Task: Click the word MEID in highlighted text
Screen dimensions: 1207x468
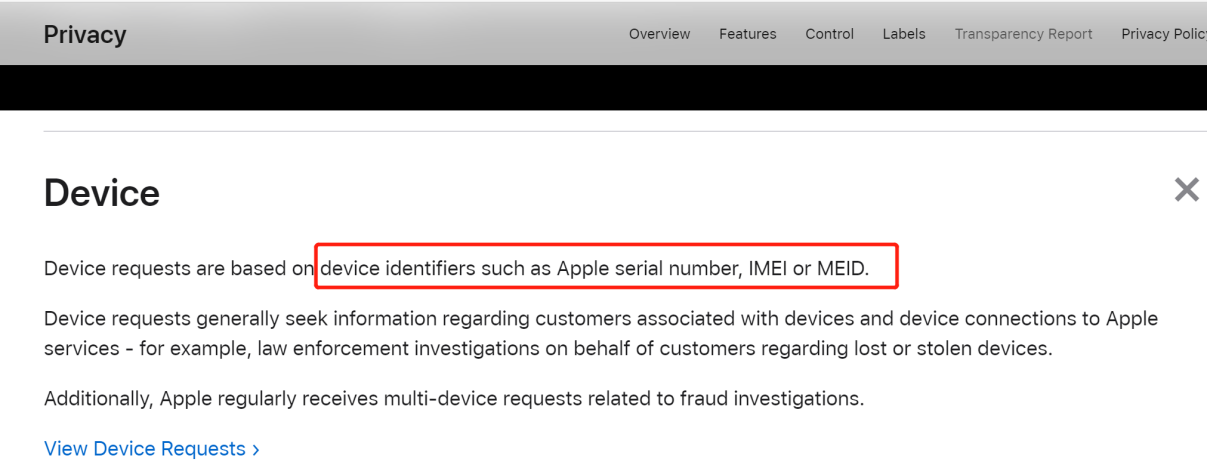Action: coord(840,268)
